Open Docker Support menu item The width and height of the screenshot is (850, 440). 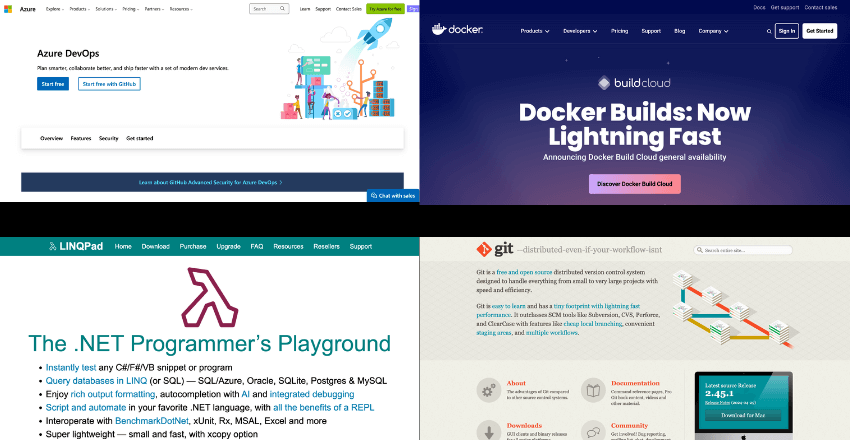point(651,31)
